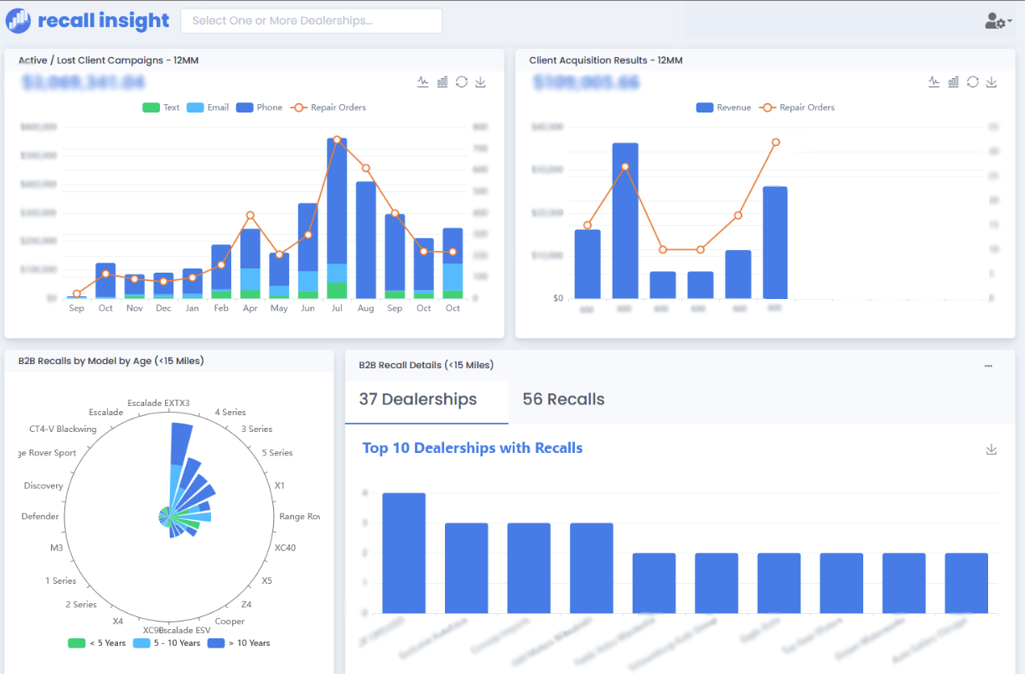Switch Client Acquisition Results to line chart view

[x=932, y=83]
